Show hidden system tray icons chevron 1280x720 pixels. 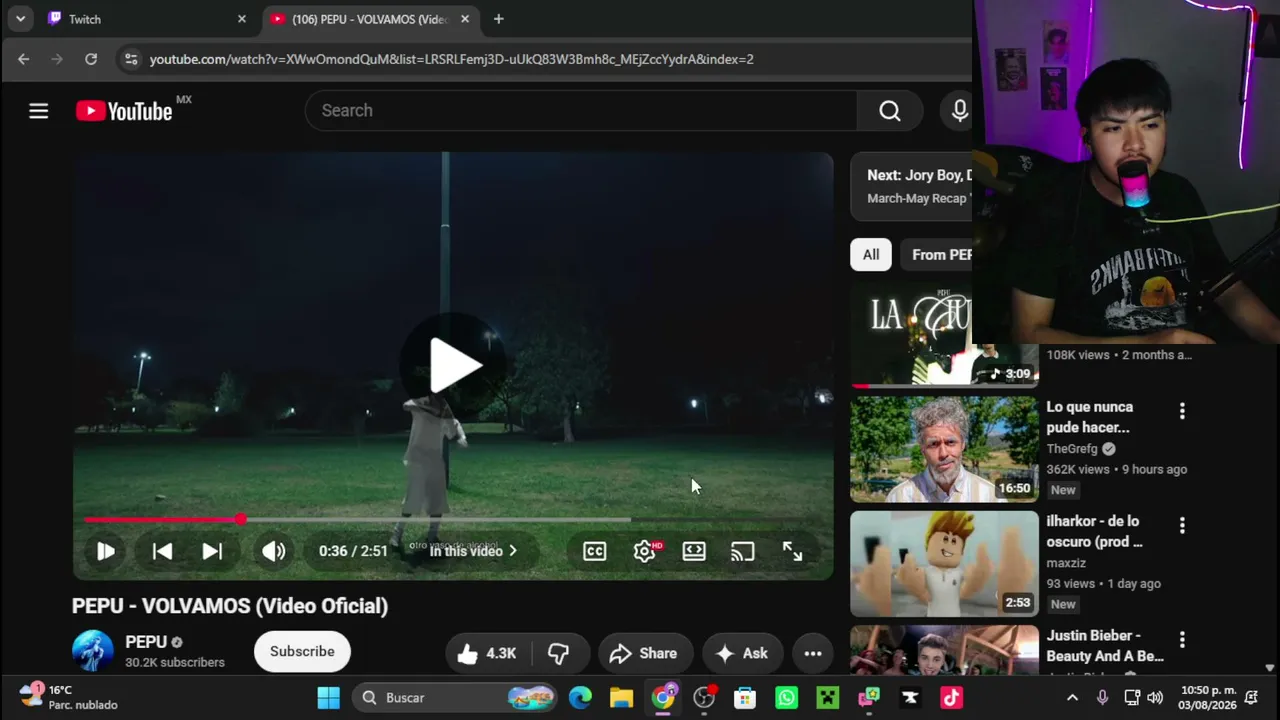point(1072,698)
